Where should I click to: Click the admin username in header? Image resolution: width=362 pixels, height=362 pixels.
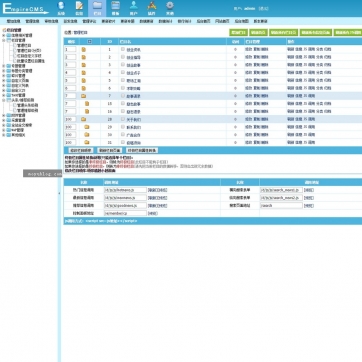pyautogui.click(x=249, y=9)
